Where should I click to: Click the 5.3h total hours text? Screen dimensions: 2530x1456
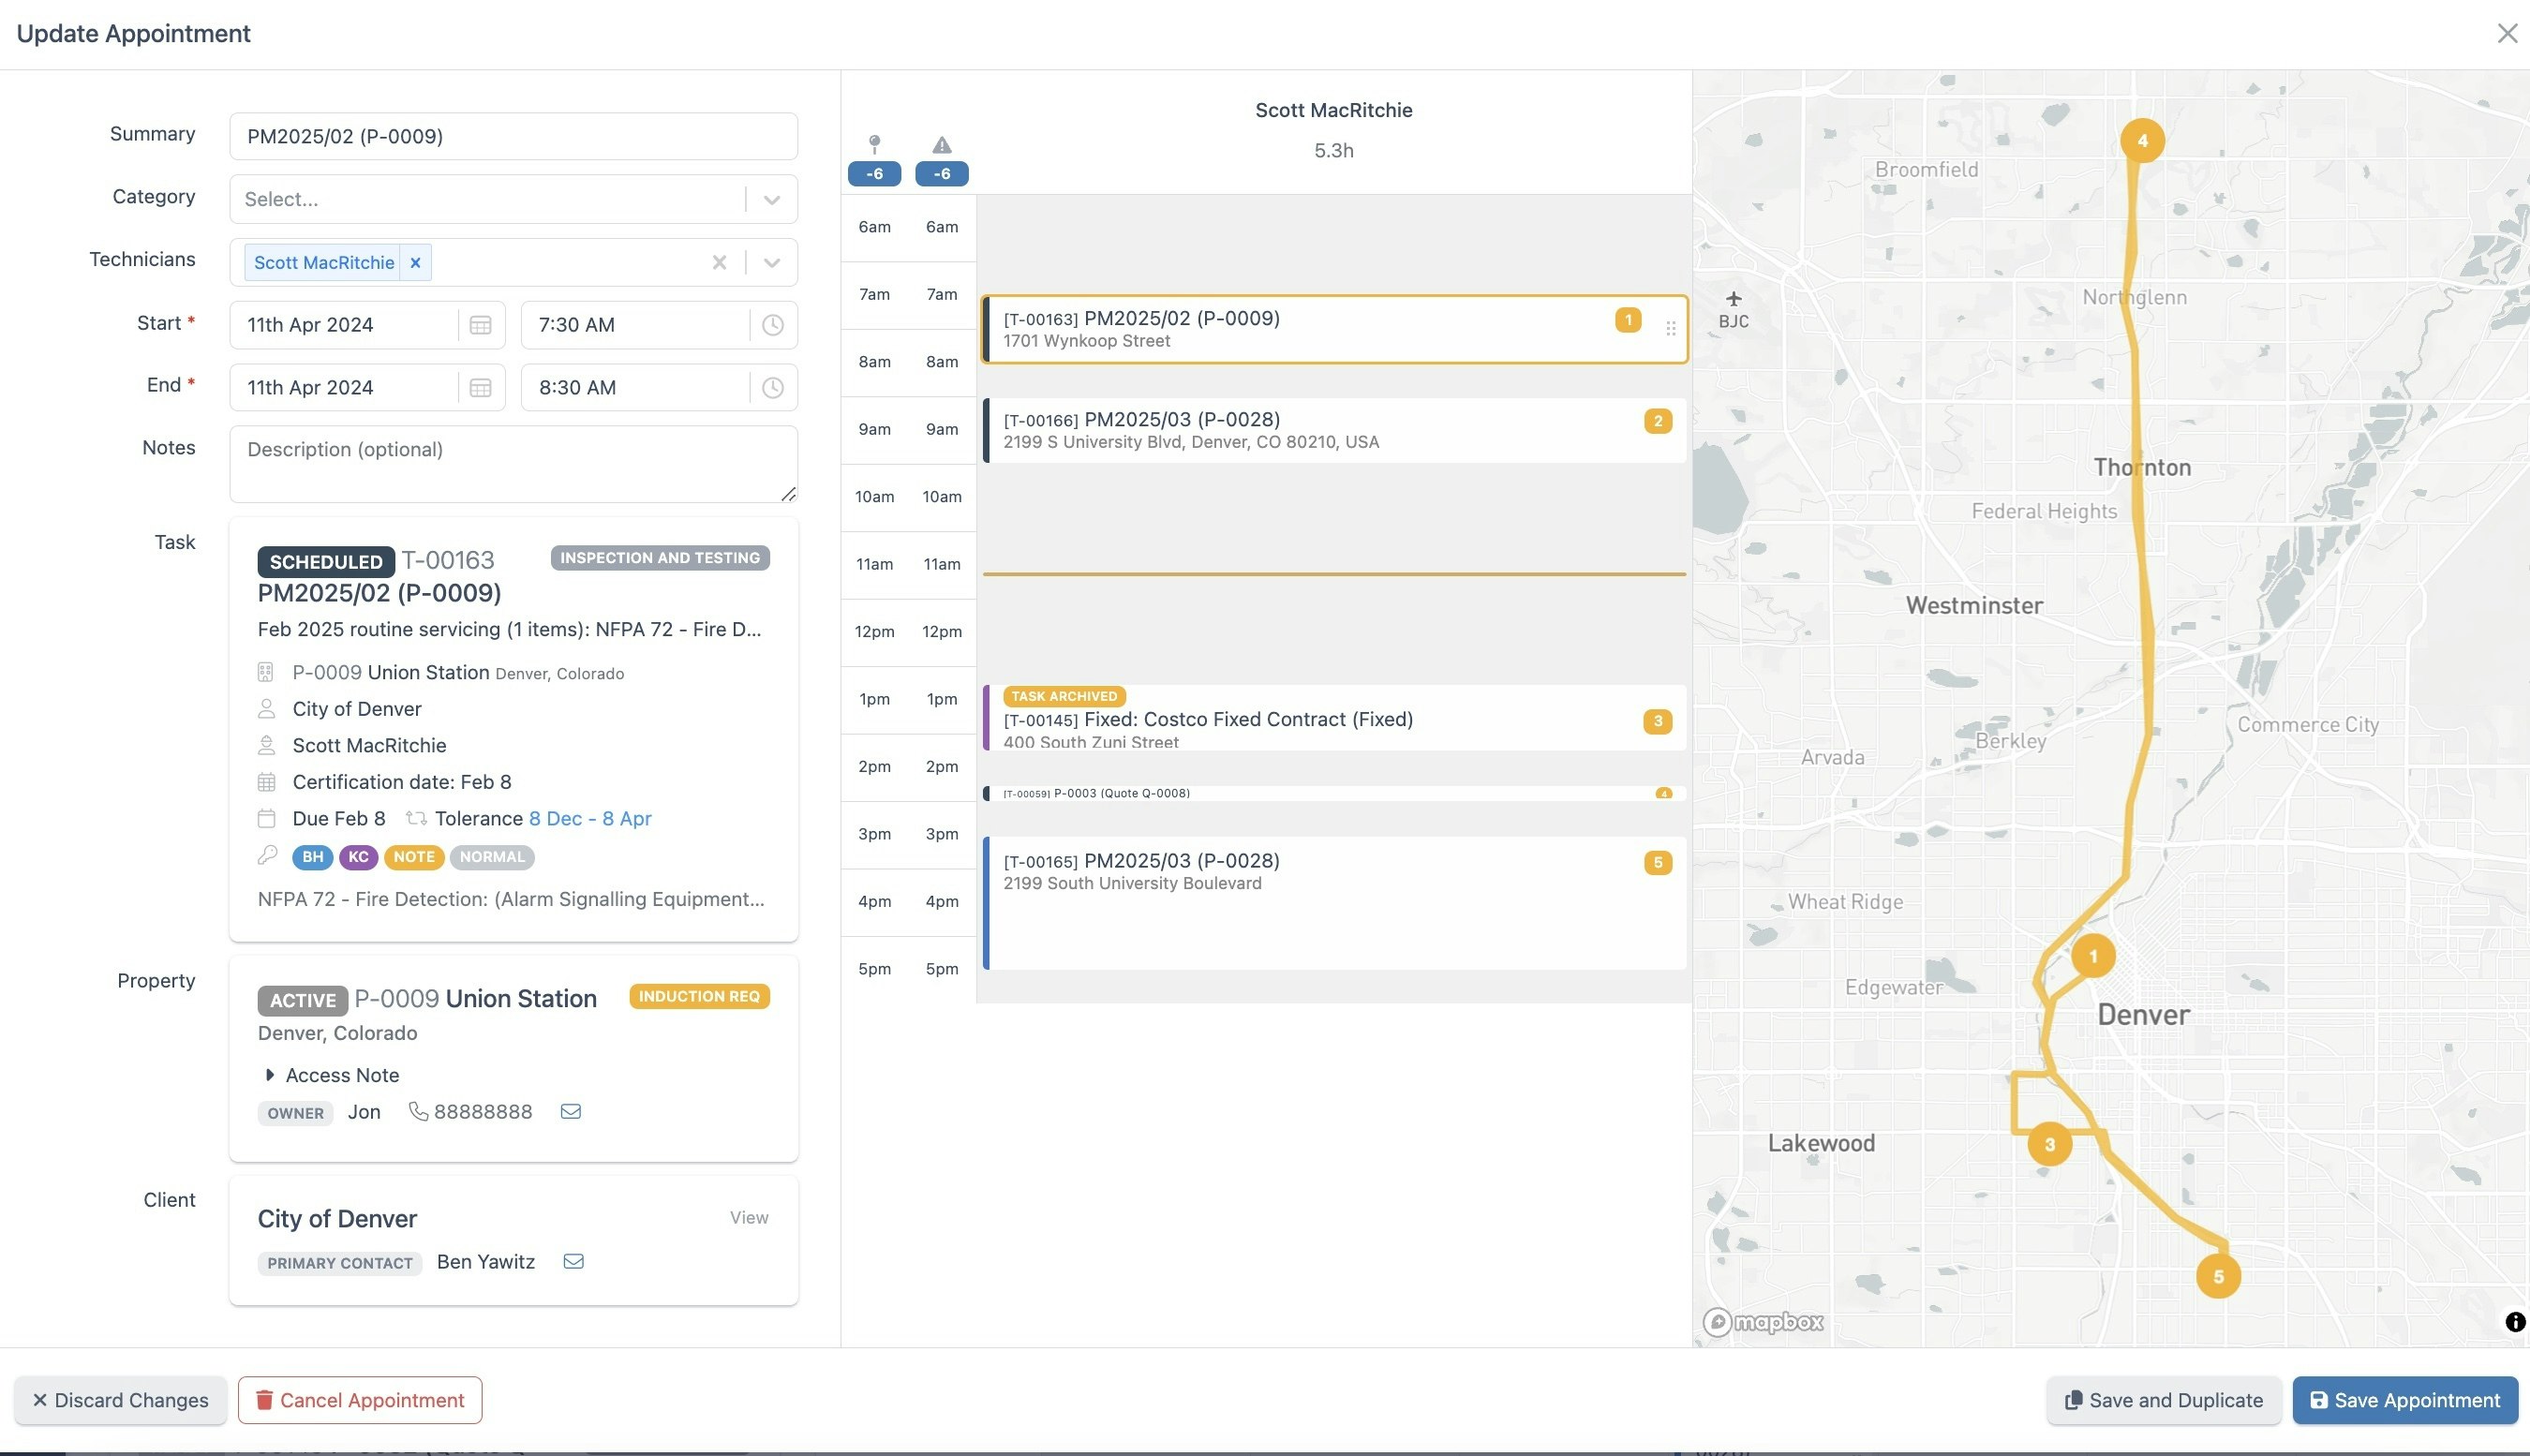1333,151
